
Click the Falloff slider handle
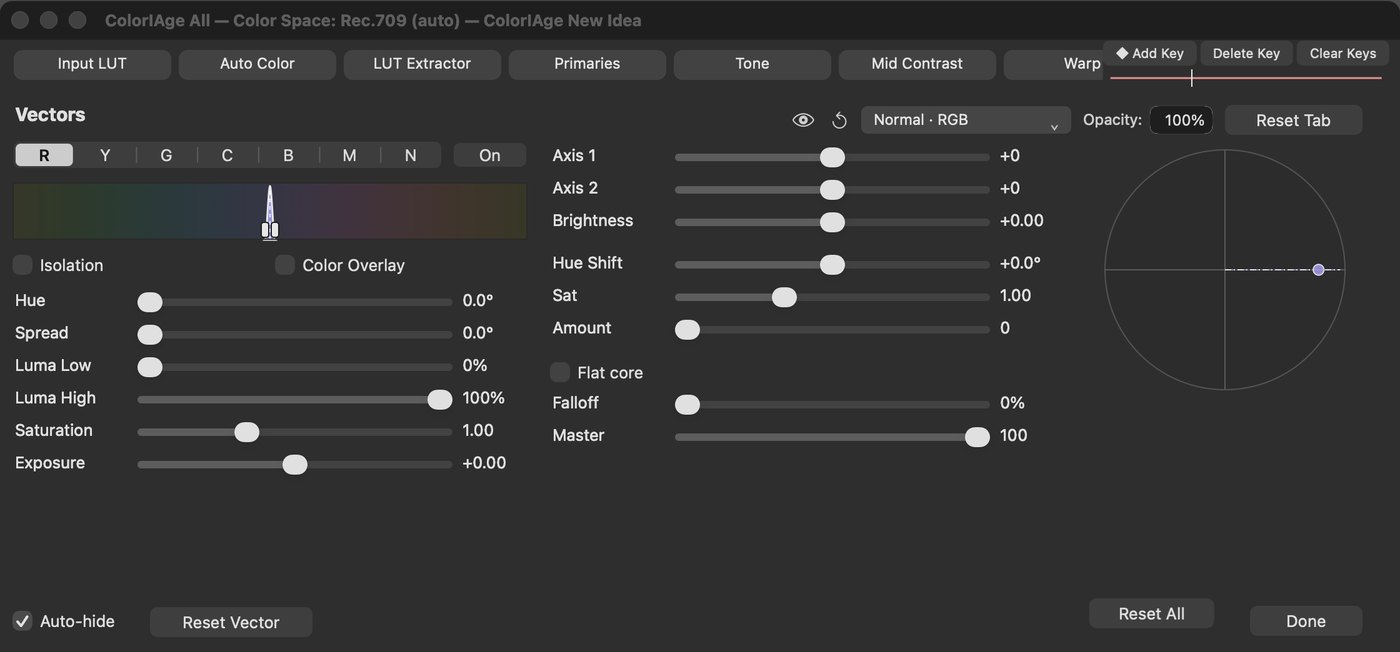click(687, 404)
